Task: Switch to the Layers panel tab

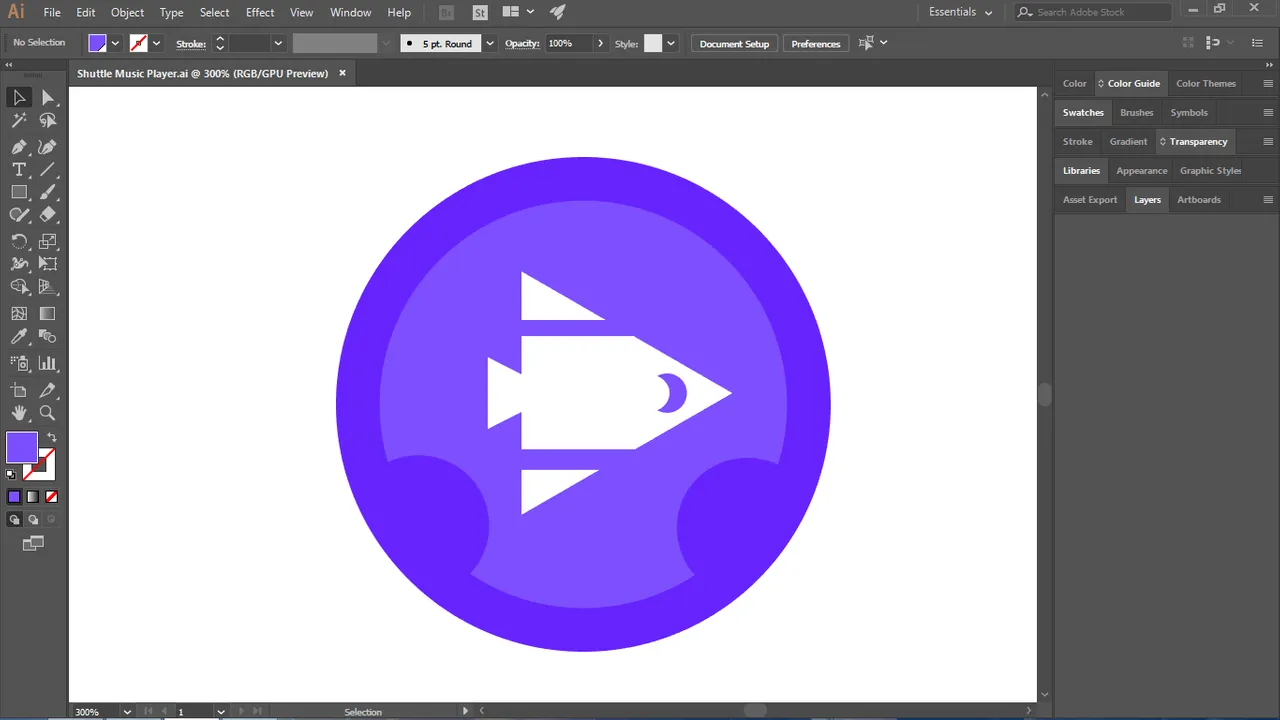Action: (x=1147, y=199)
